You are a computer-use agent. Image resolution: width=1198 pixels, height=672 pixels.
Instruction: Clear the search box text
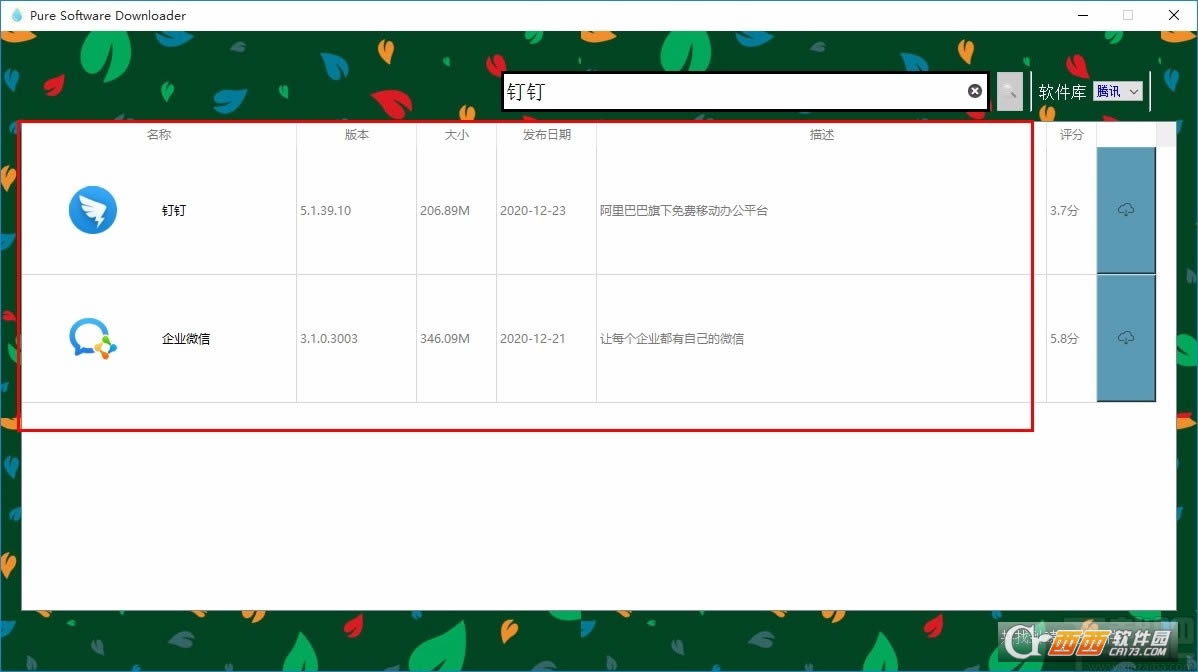974,91
